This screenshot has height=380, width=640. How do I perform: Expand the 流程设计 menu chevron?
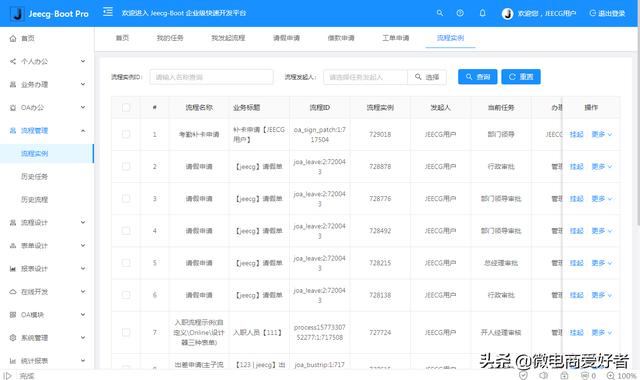pos(83,222)
